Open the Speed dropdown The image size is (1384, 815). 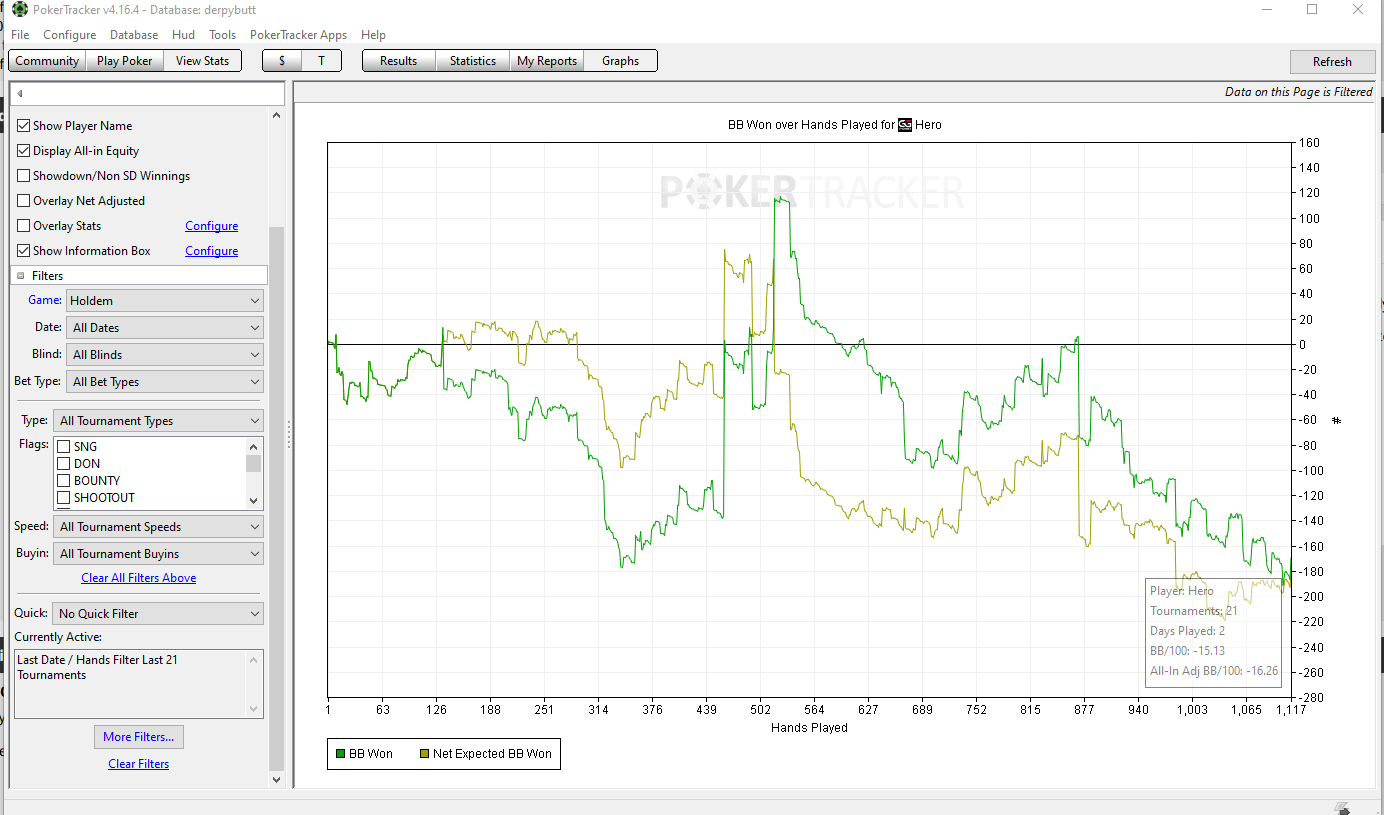point(158,527)
